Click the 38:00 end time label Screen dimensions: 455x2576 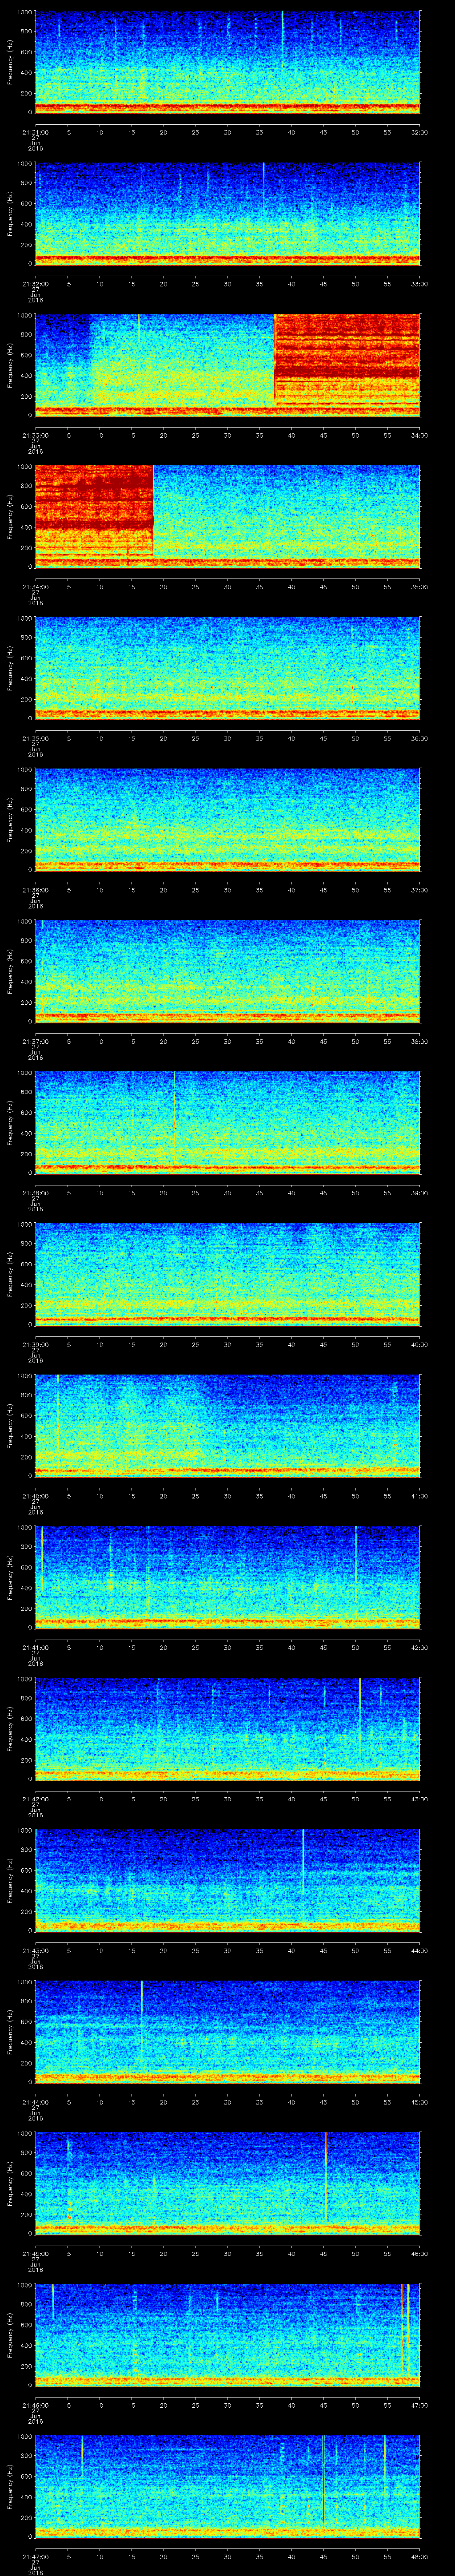coord(419,1041)
